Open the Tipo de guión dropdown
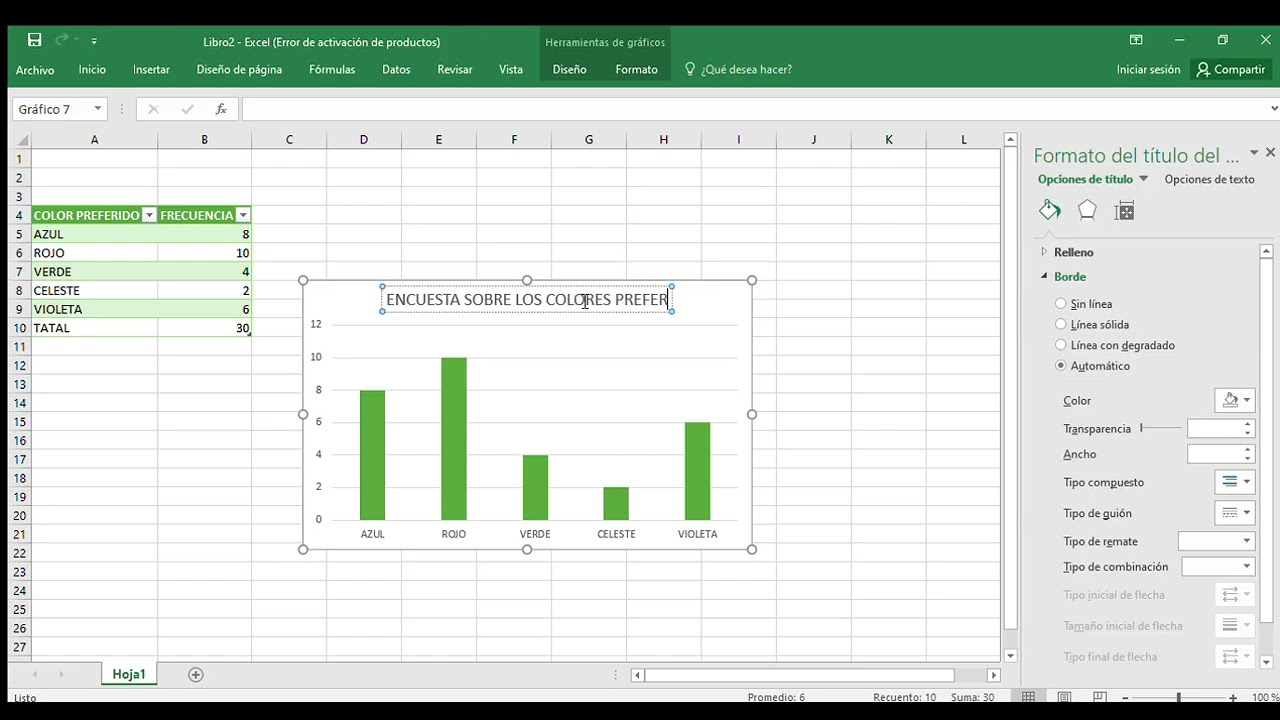The height and width of the screenshot is (720, 1280). pos(1234,513)
